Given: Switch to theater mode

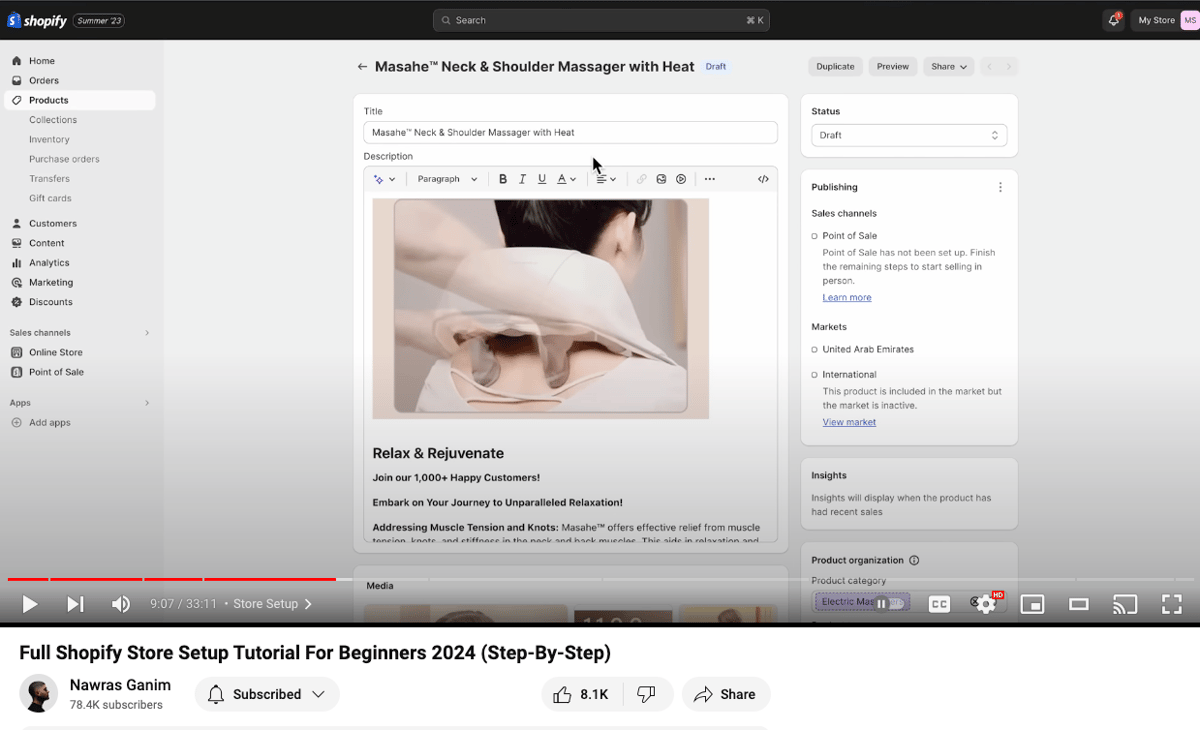Looking at the screenshot, I should tap(1078, 604).
